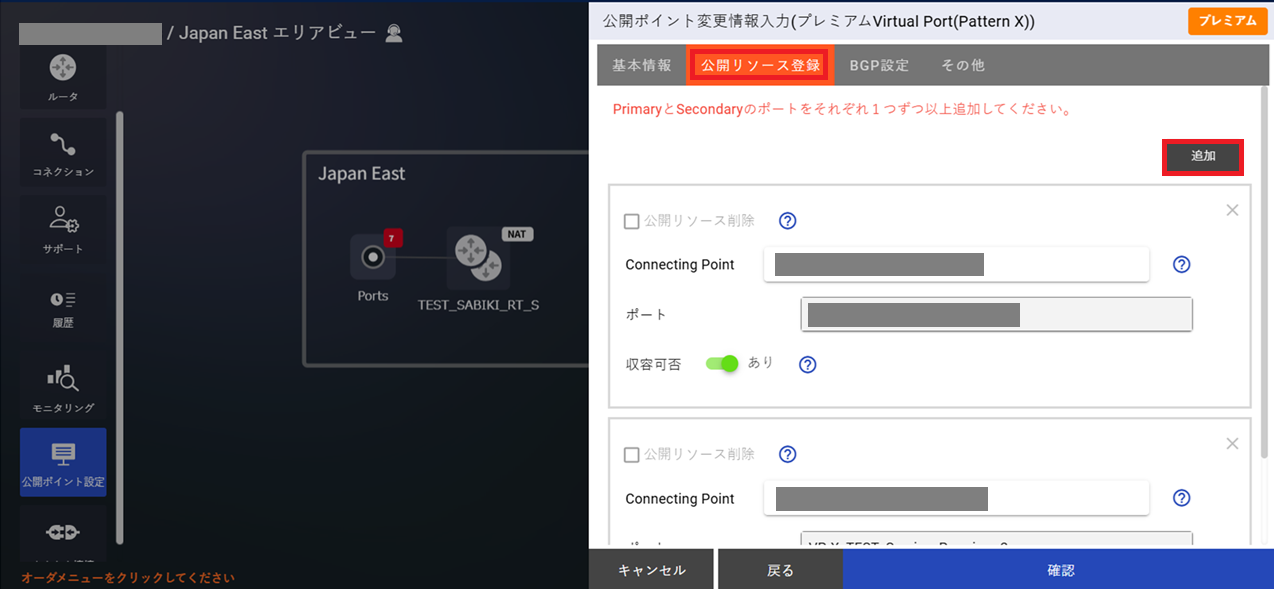
Task: Click the Ports icon in Japan East map
Action: point(372,258)
